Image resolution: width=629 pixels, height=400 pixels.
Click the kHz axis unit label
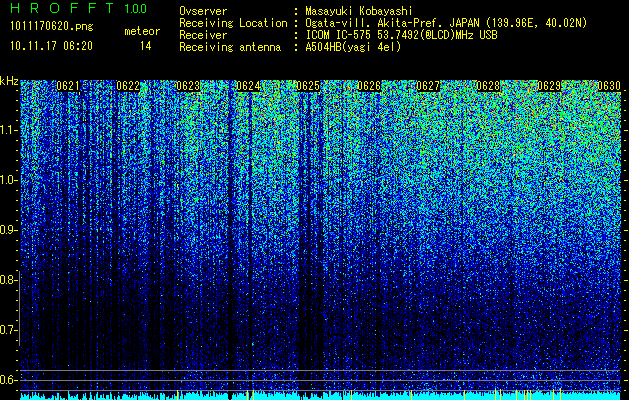pos(9,81)
